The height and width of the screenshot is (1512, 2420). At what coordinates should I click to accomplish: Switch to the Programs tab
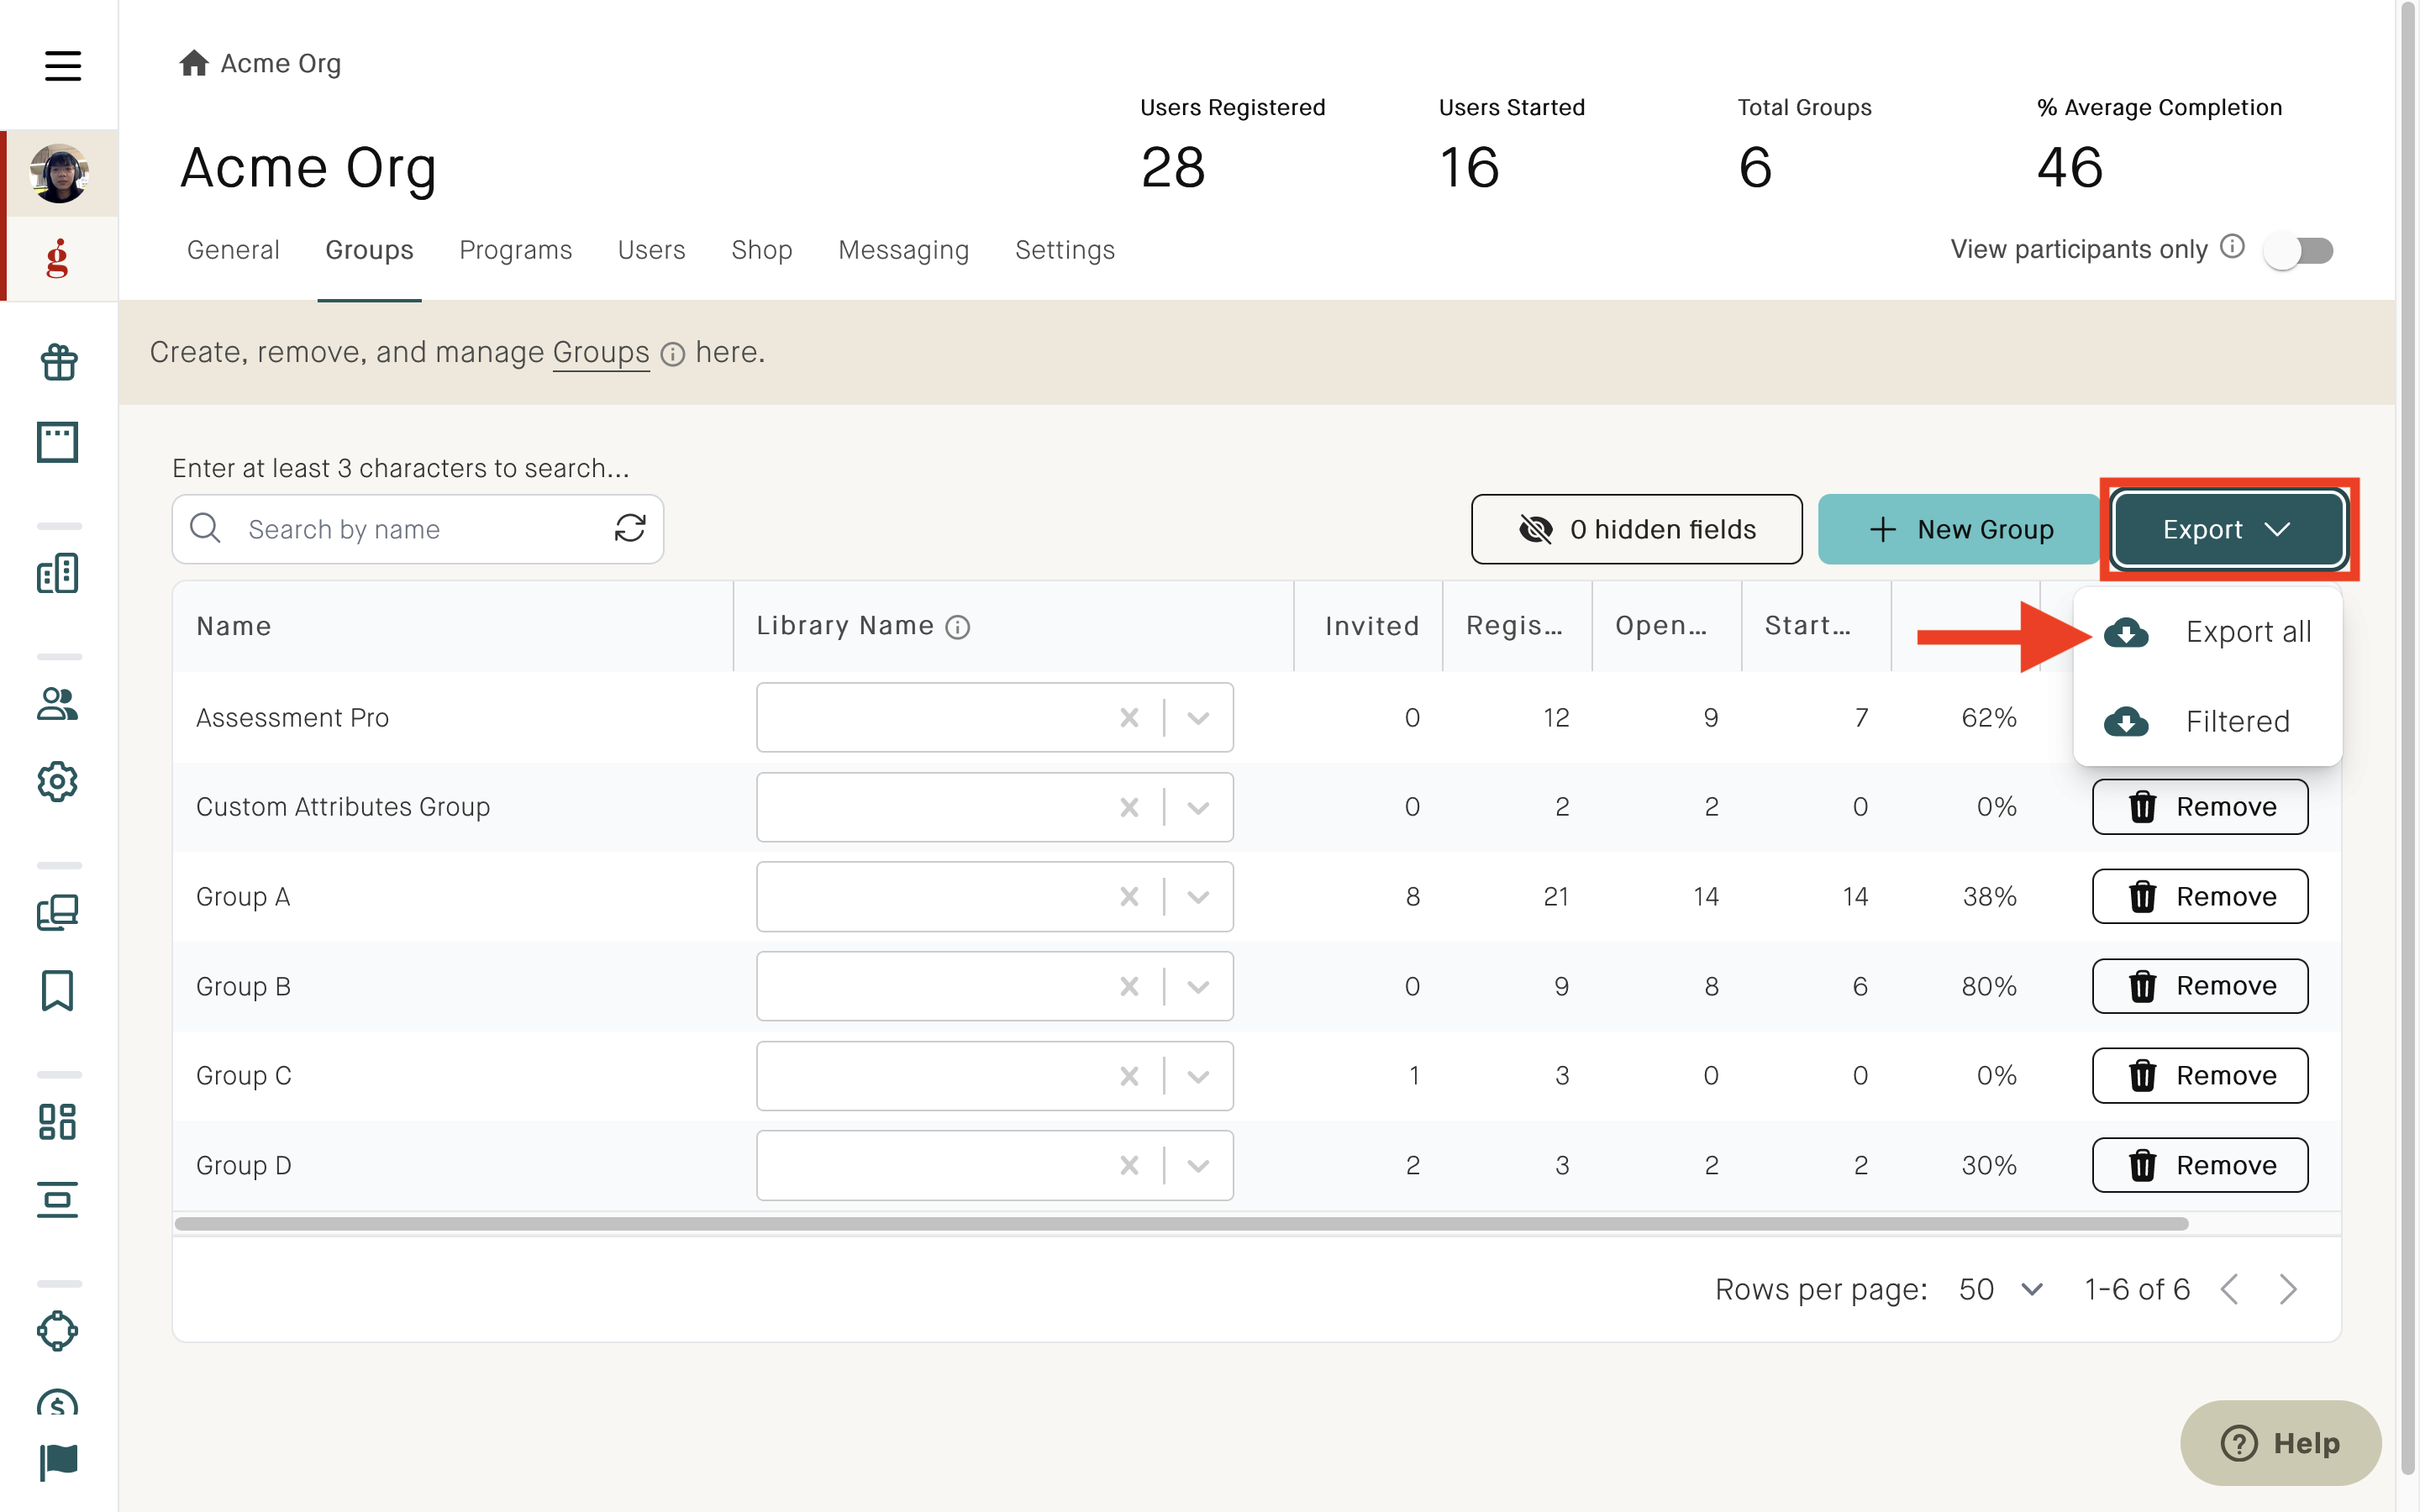515,250
